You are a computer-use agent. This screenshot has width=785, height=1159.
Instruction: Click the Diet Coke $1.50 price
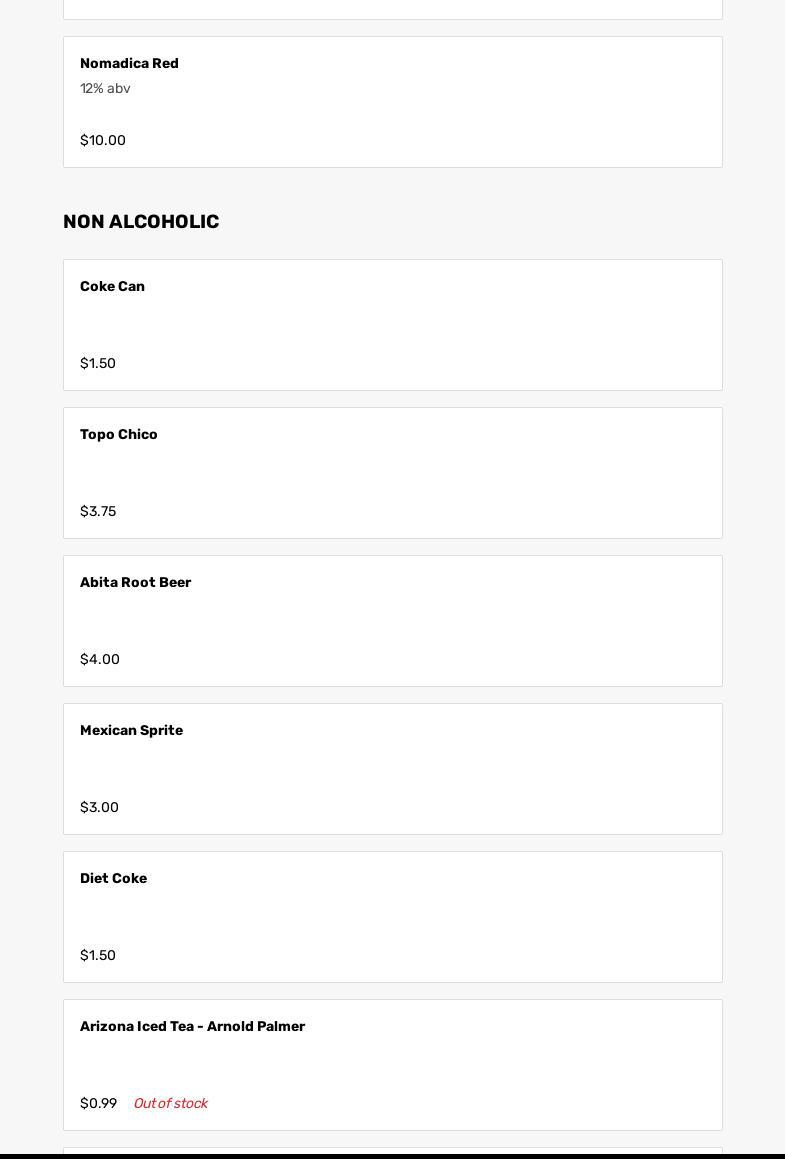(98, 956)
